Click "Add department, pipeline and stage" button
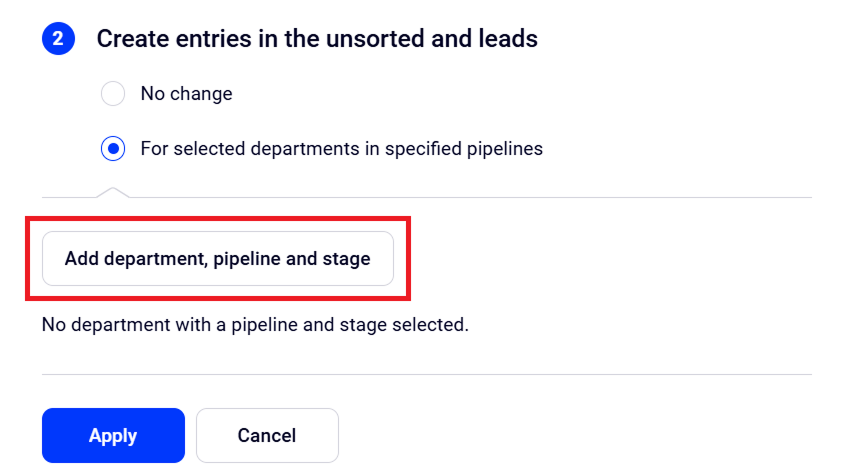This screenshot has width=850, height=471. 217,259
